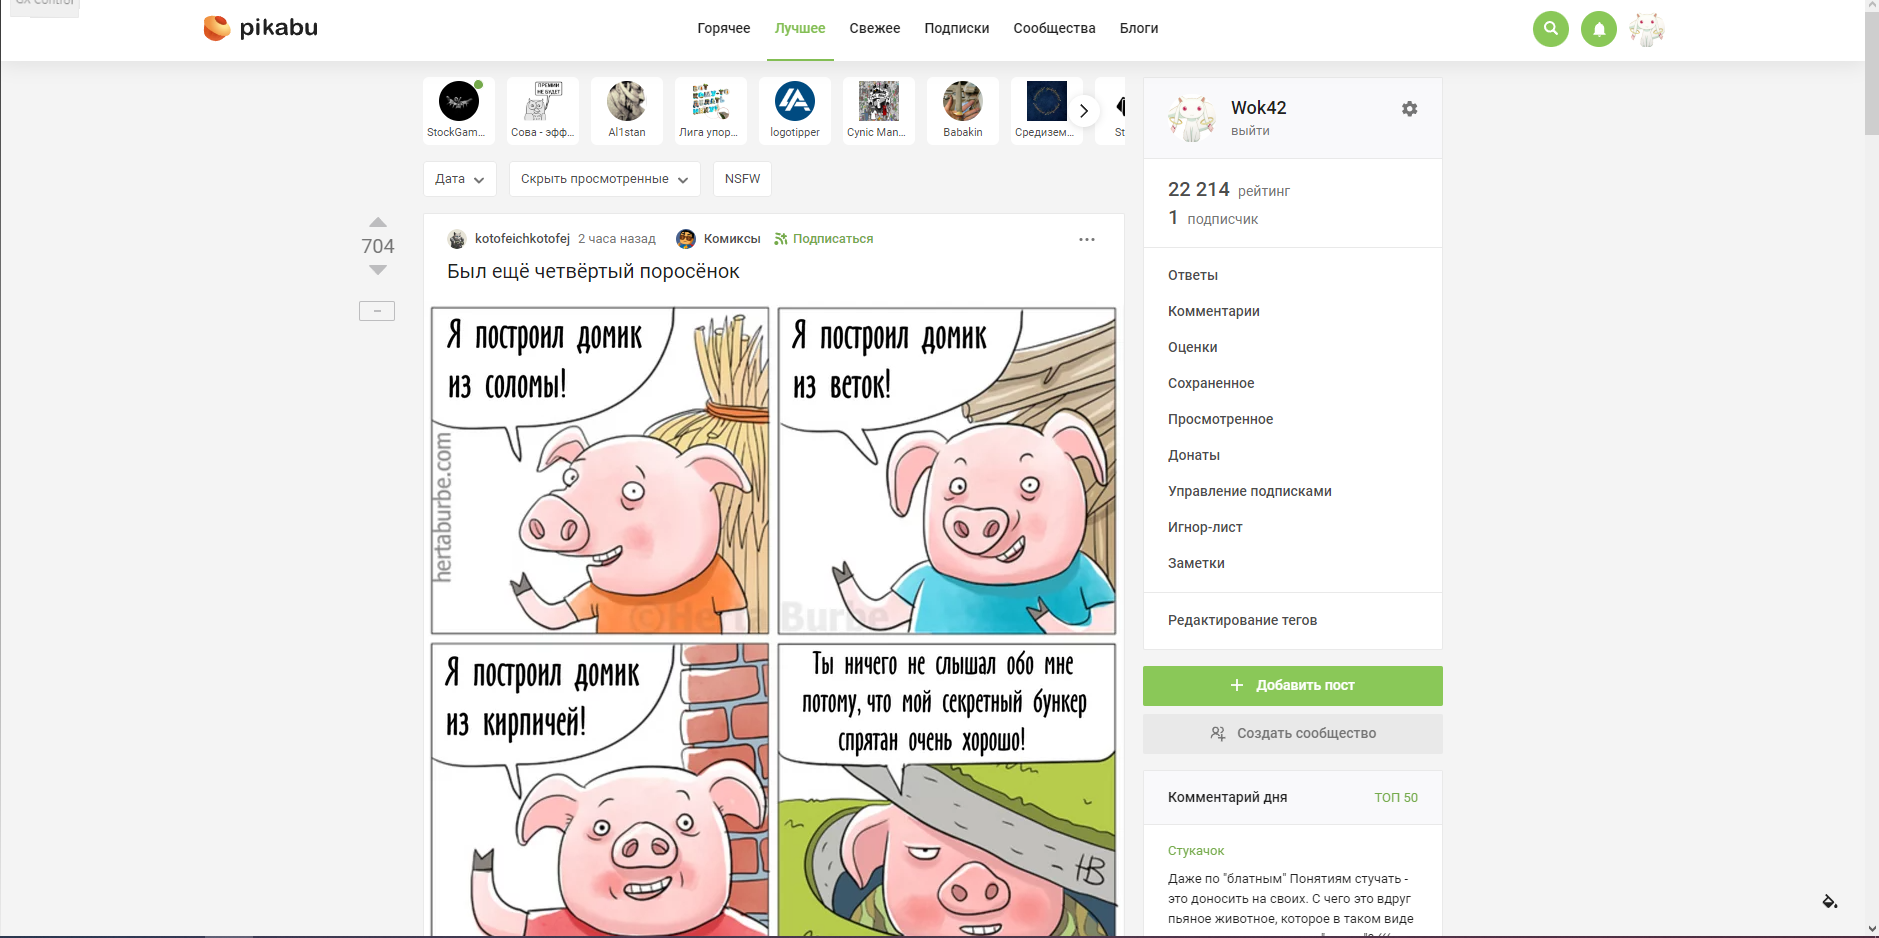Click paint bucket icon at bottom right

point(1829,901)
